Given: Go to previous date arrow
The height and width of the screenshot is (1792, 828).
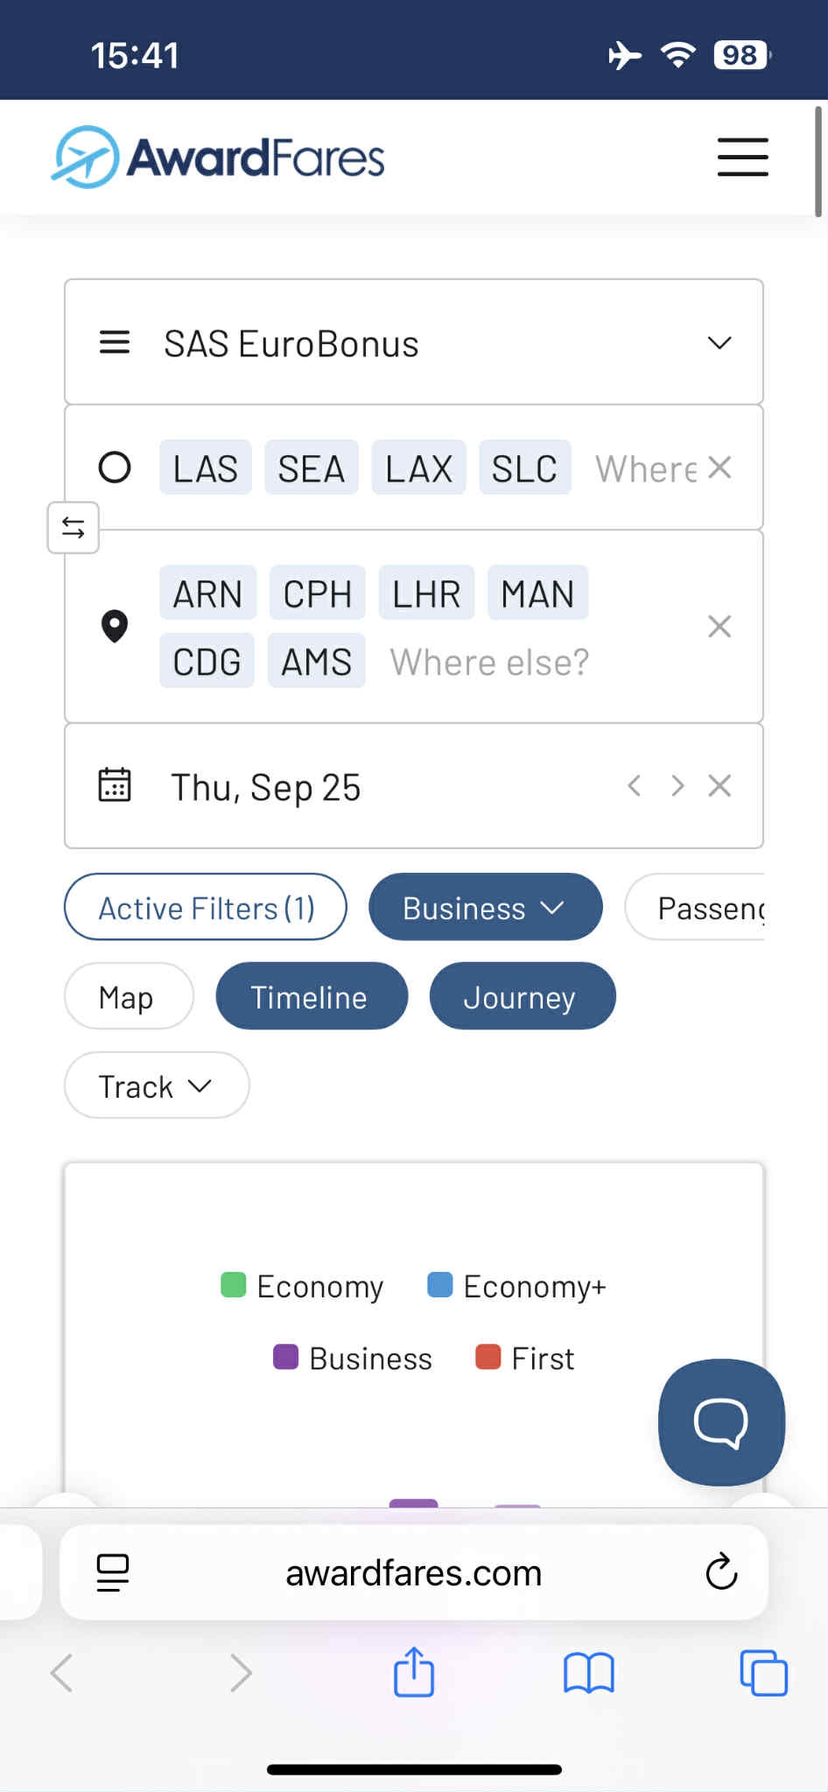Looking at the screenshot, I should tap(634, 786).
